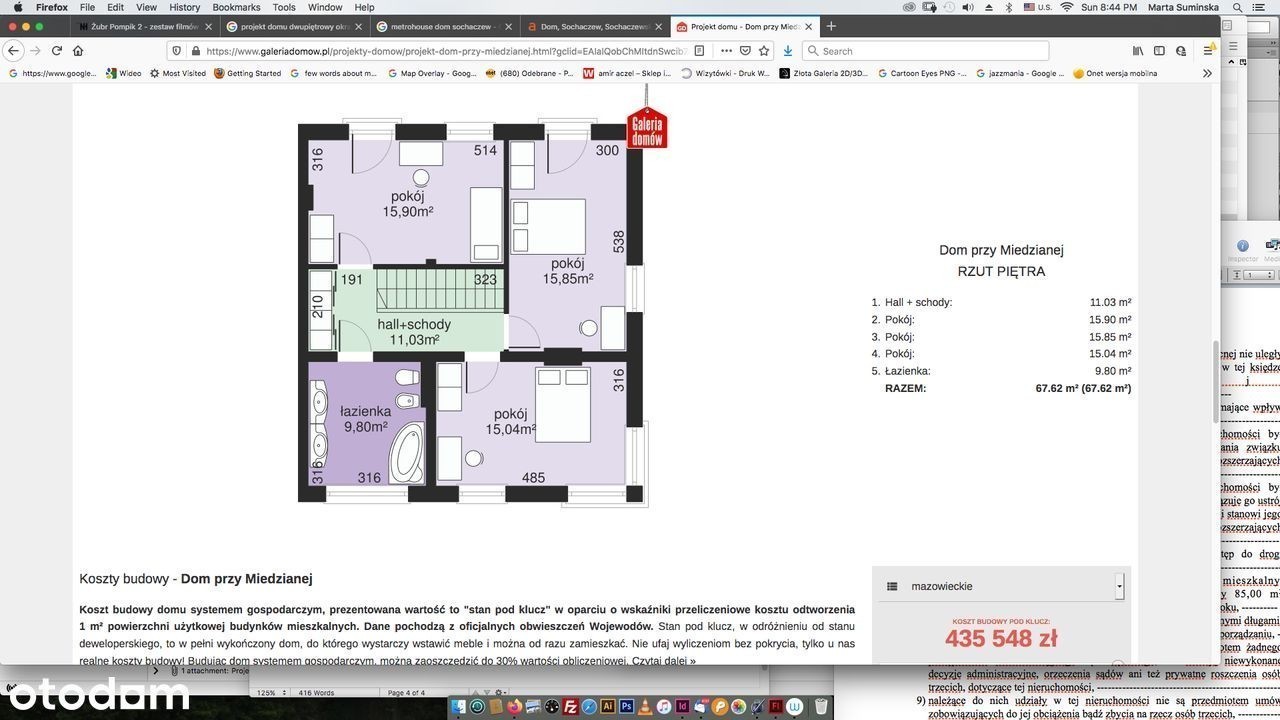
Task: Open the Bookmarks menu
Action: (236, 7)
